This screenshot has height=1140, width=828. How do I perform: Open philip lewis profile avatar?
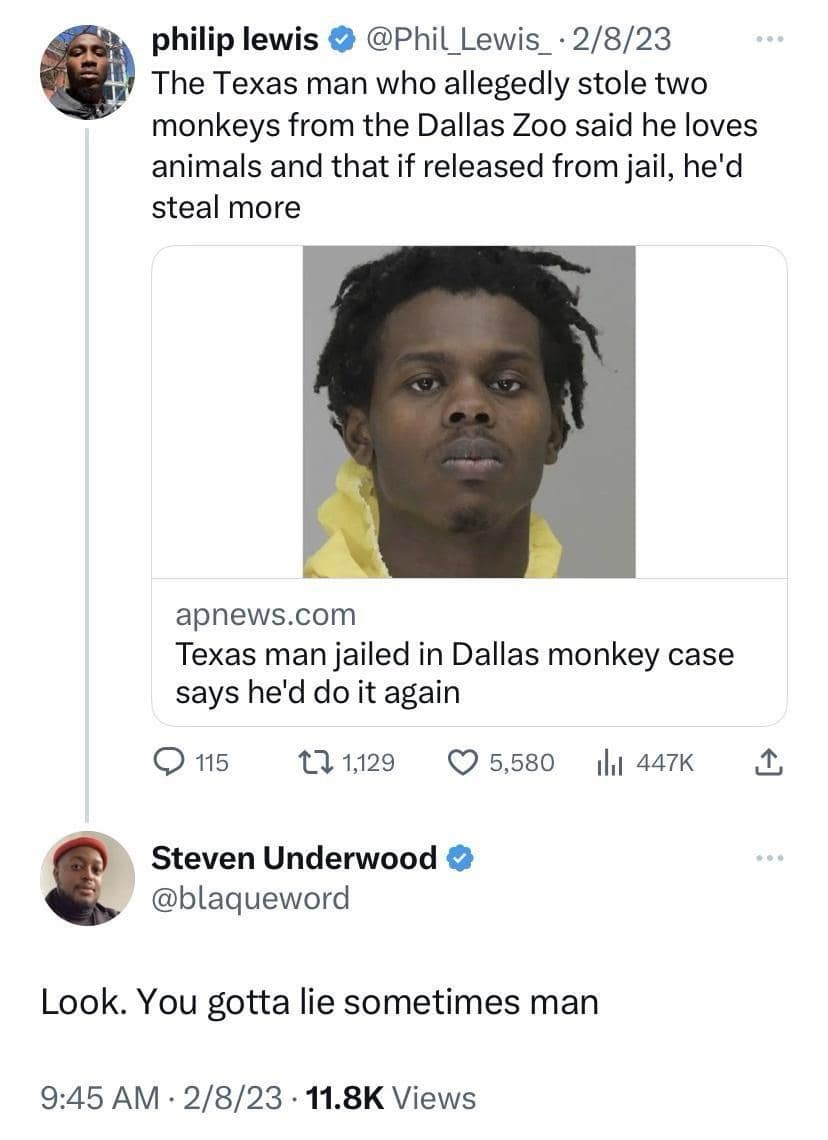coord(87,71)
